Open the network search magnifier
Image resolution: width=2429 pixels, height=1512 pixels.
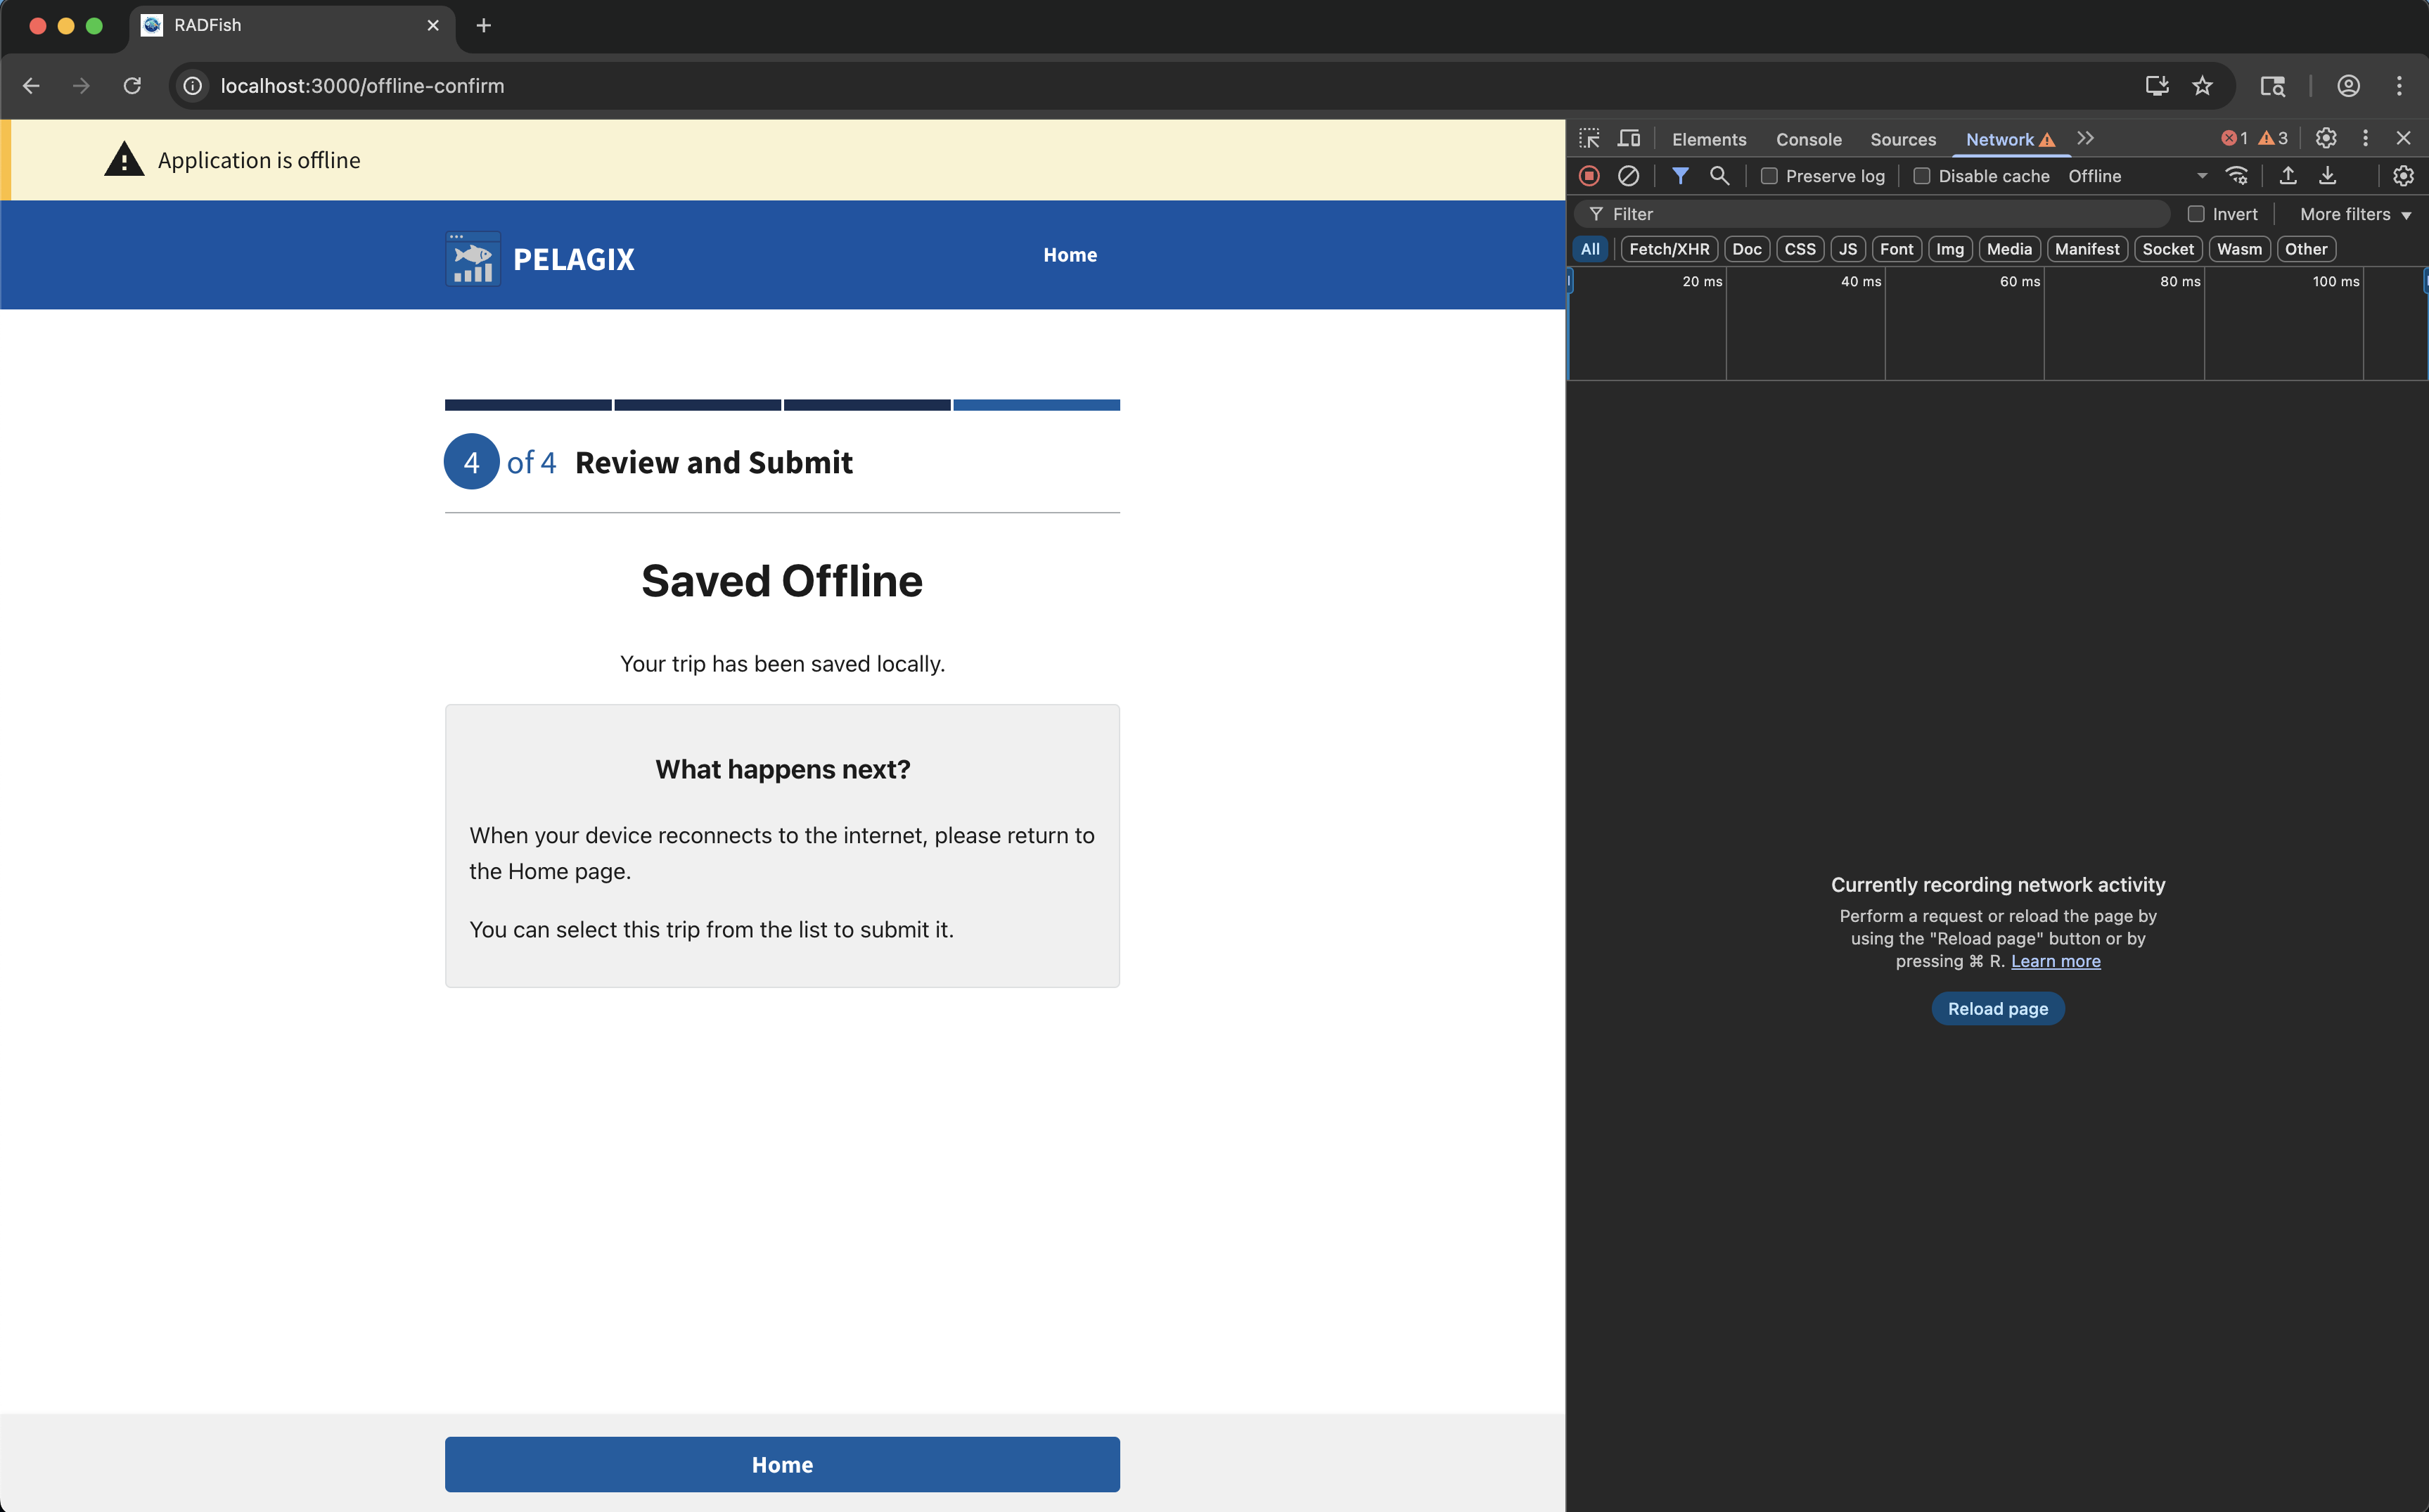[x=1719, y=176]
